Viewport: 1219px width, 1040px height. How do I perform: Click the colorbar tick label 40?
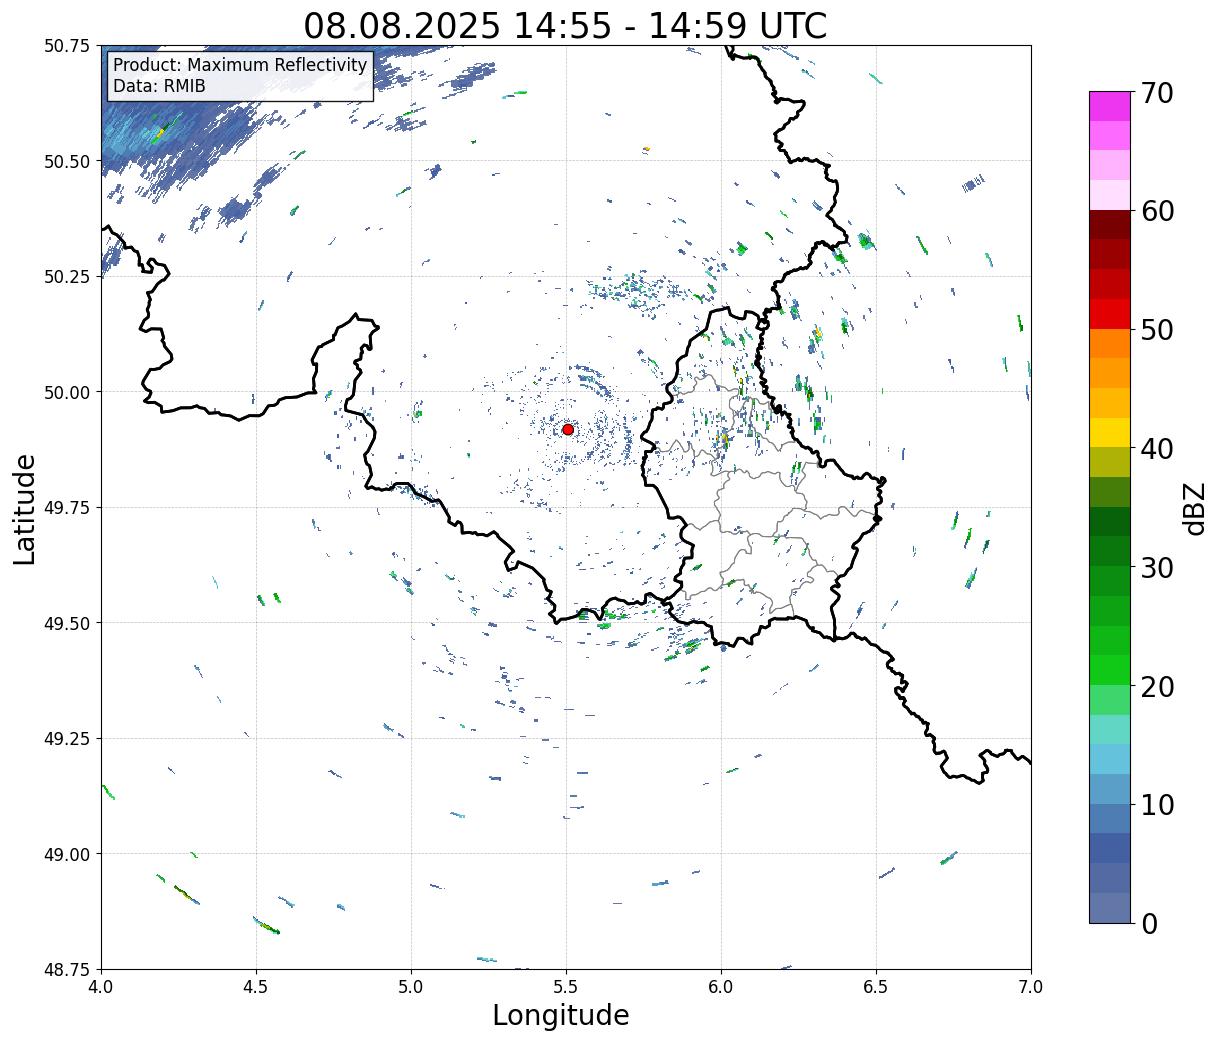pos(1156,448)
